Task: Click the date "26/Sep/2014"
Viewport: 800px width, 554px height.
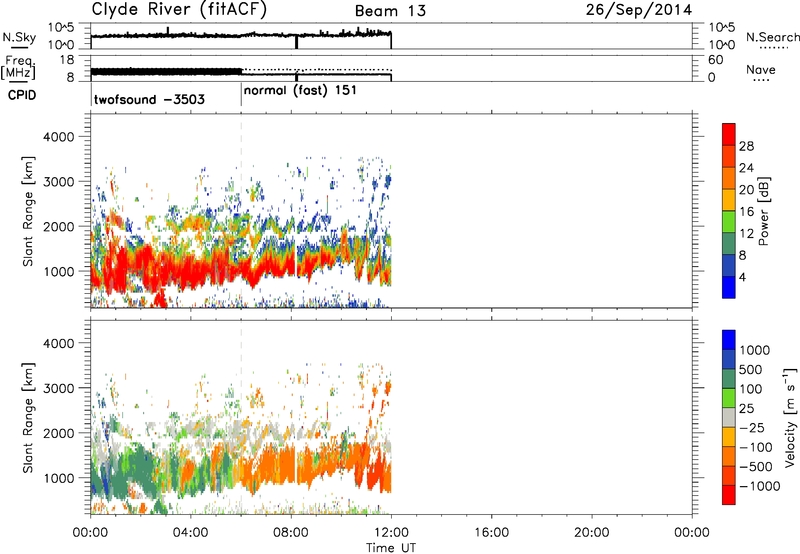Action: coord(639,10)
